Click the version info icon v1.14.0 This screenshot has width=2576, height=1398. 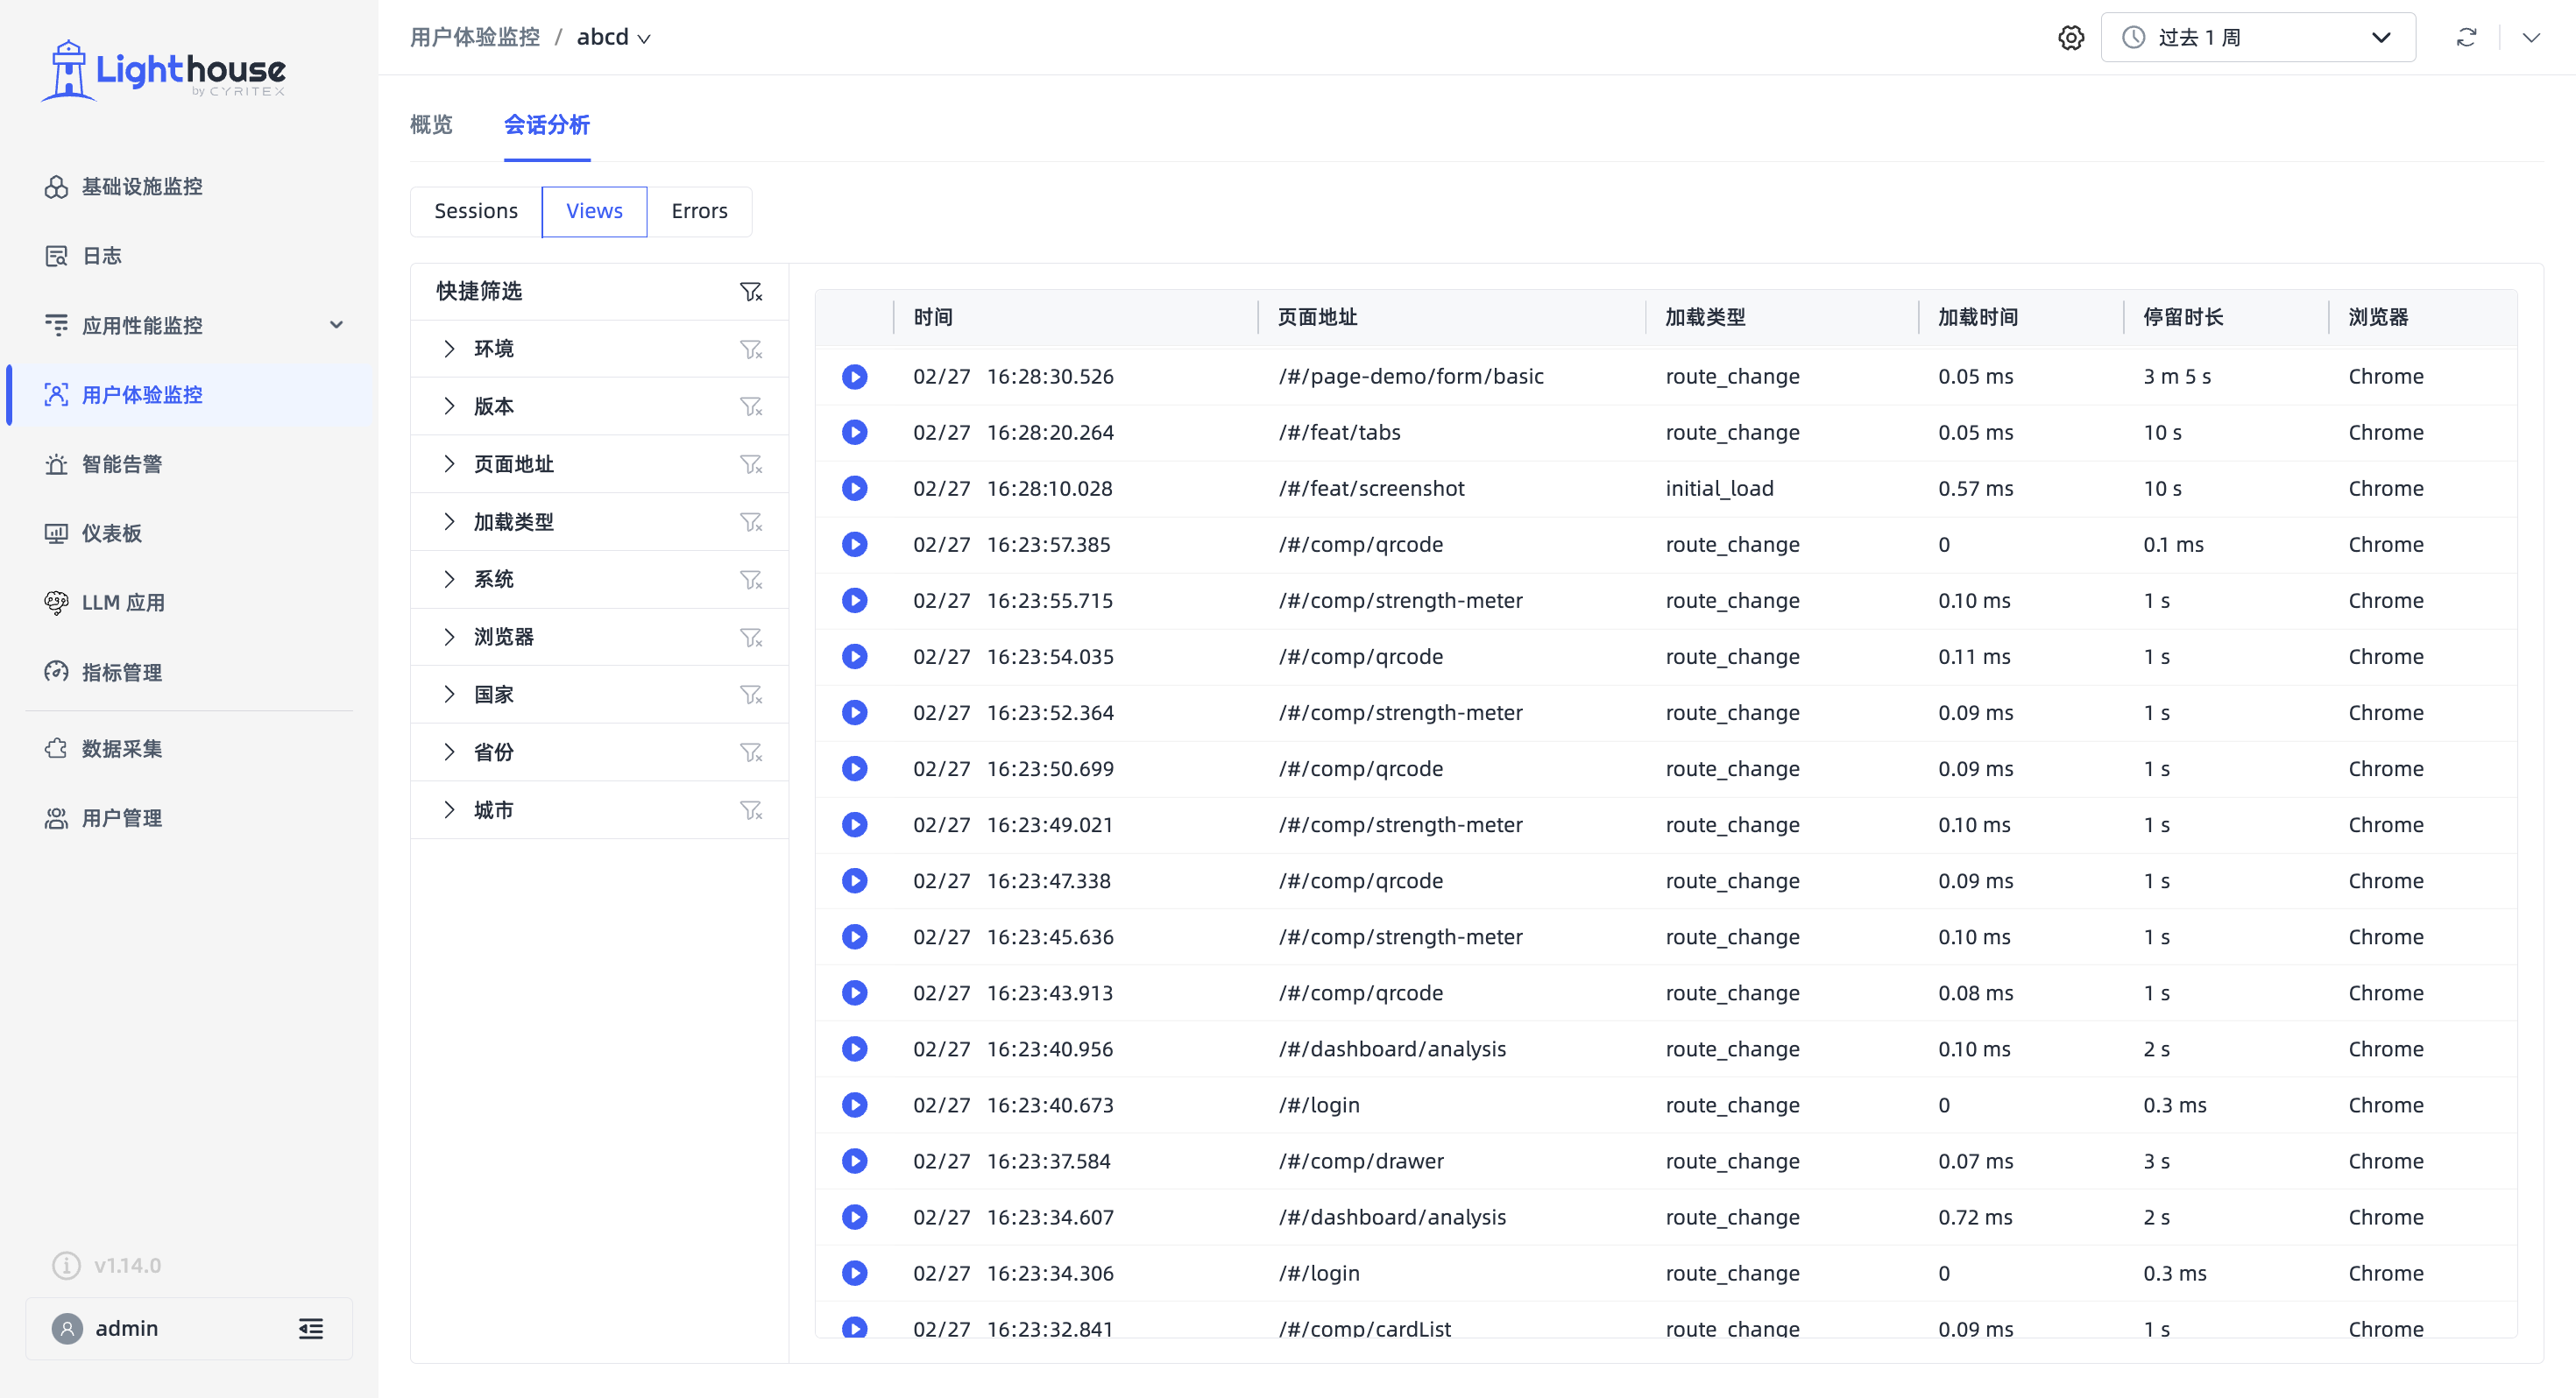click(x=66, y=1266)
